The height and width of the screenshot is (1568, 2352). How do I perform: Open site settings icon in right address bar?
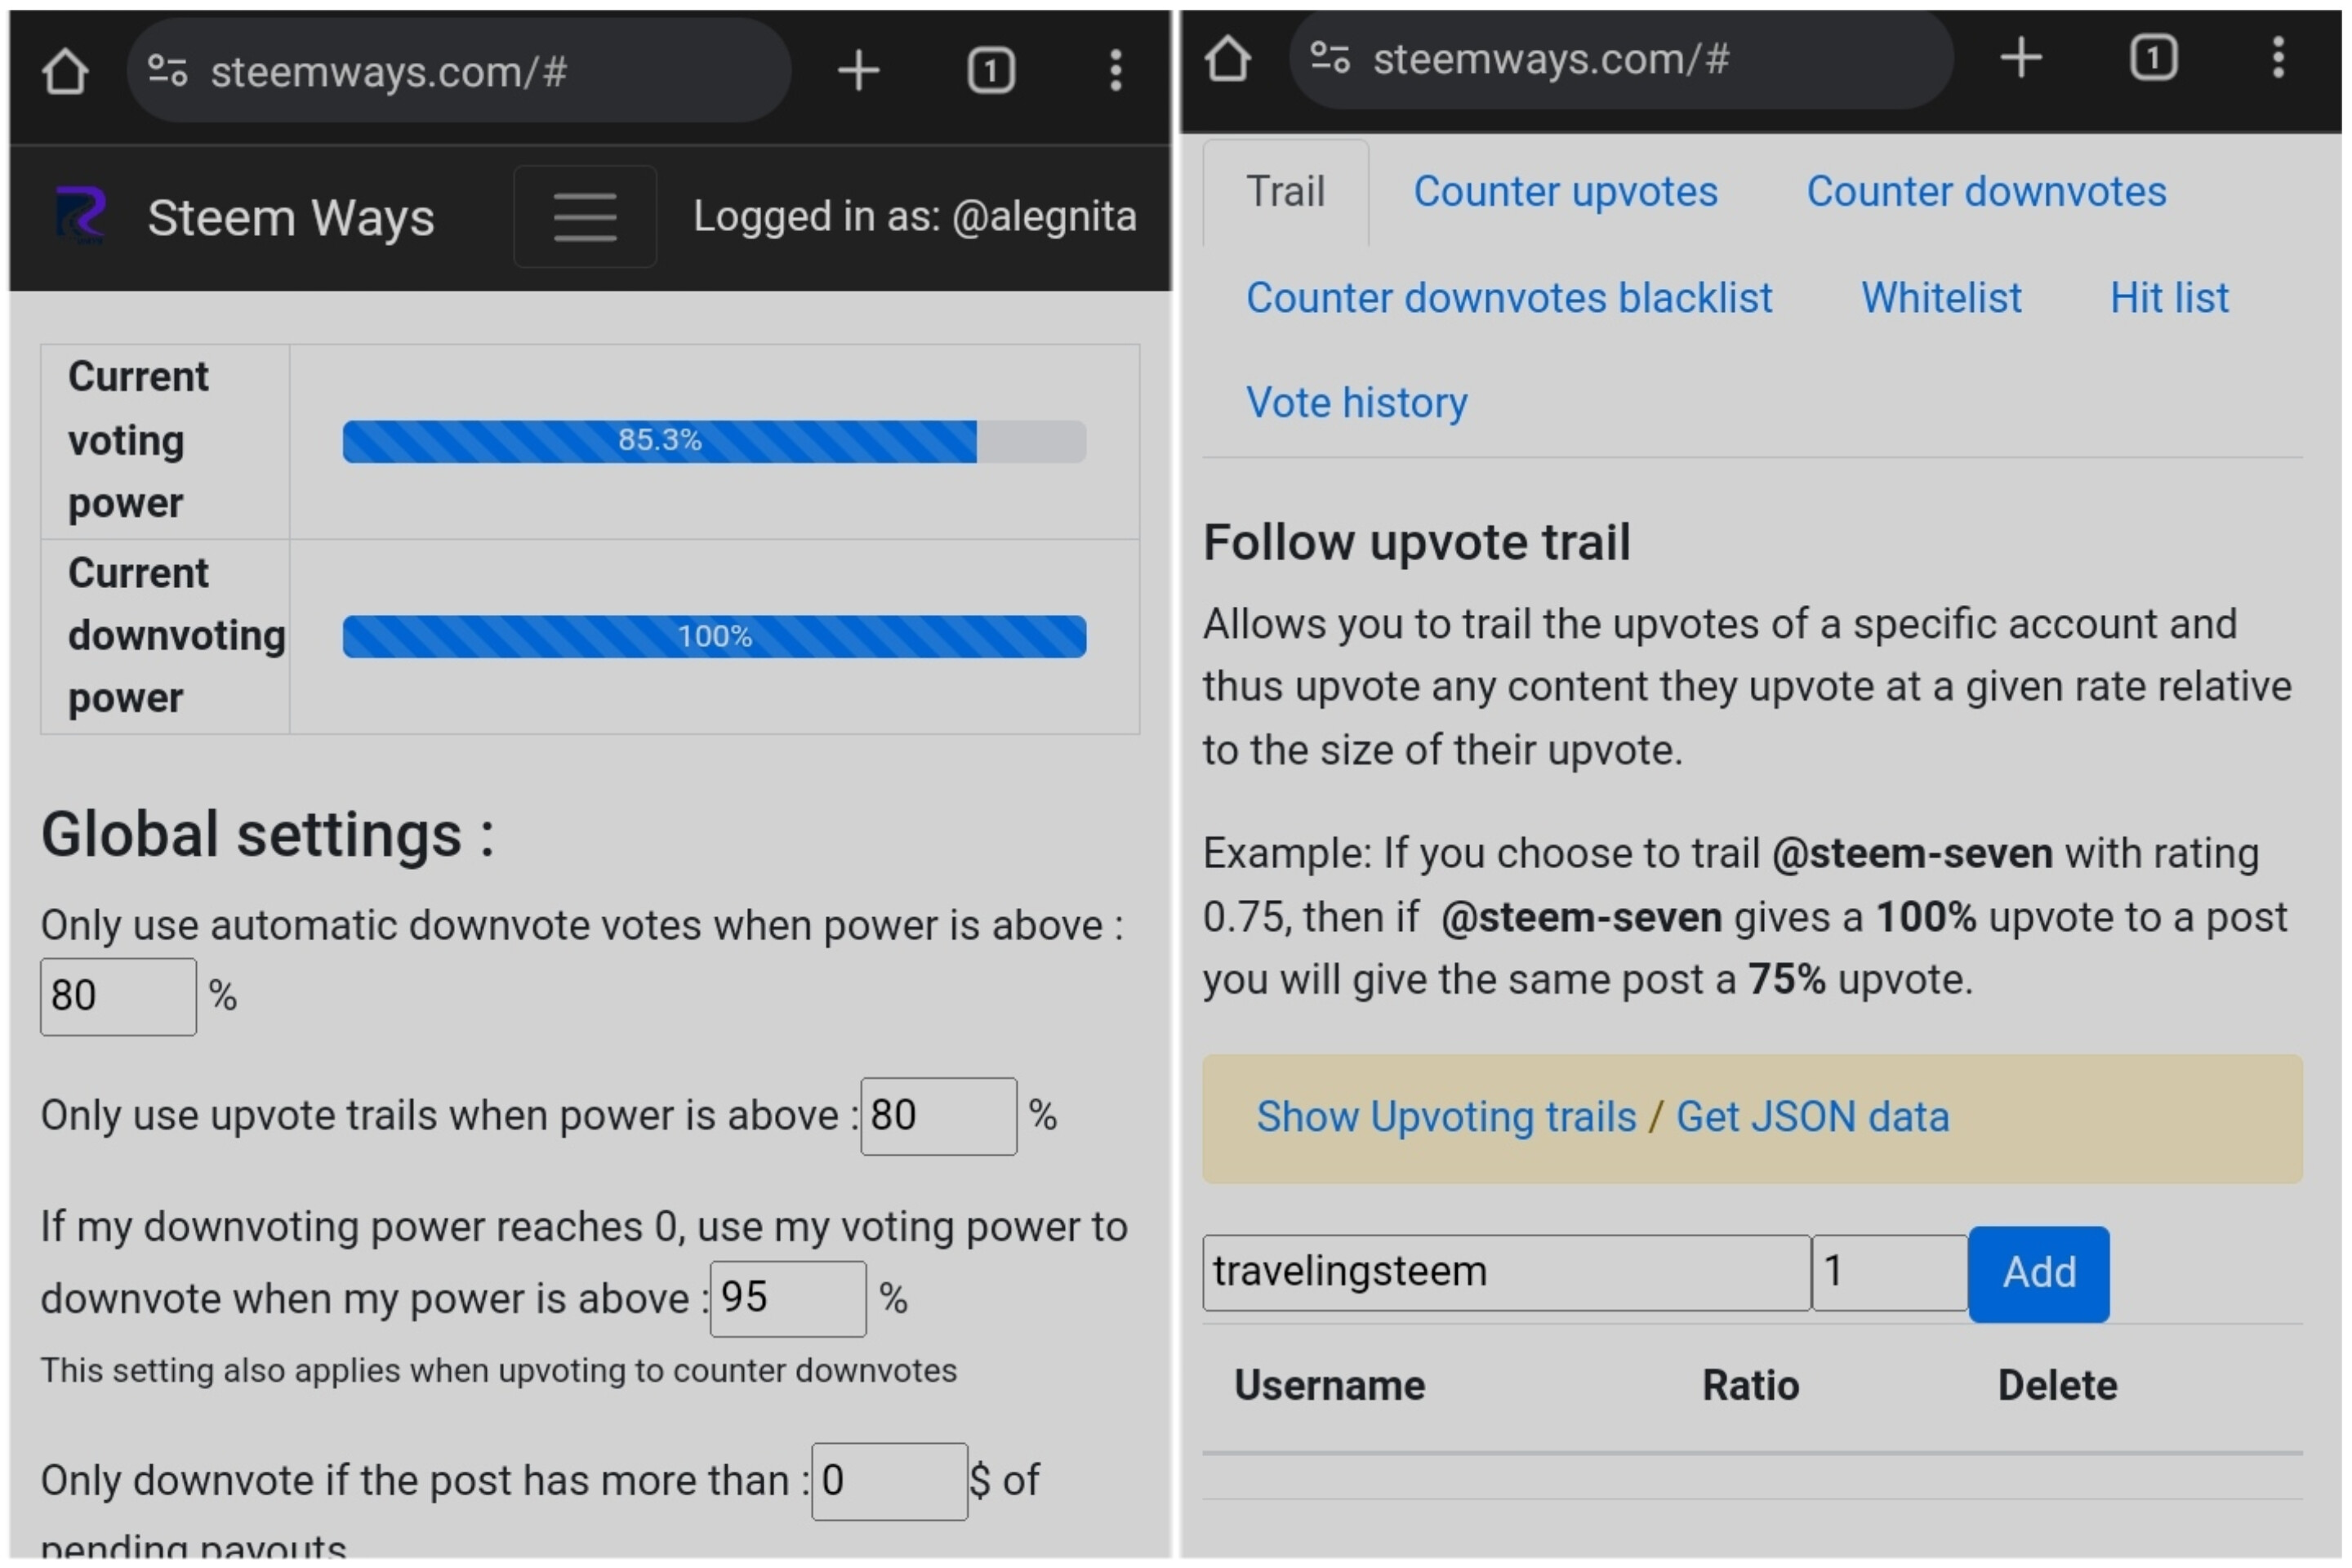[1330, 58]
